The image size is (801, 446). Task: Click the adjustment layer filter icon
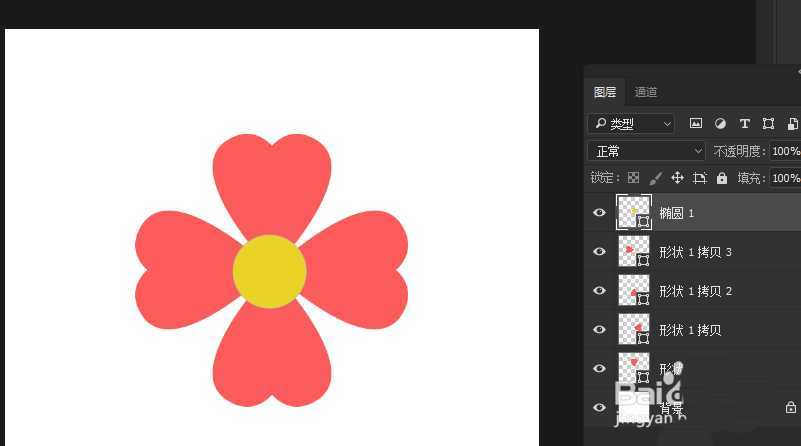pos(720,124)
